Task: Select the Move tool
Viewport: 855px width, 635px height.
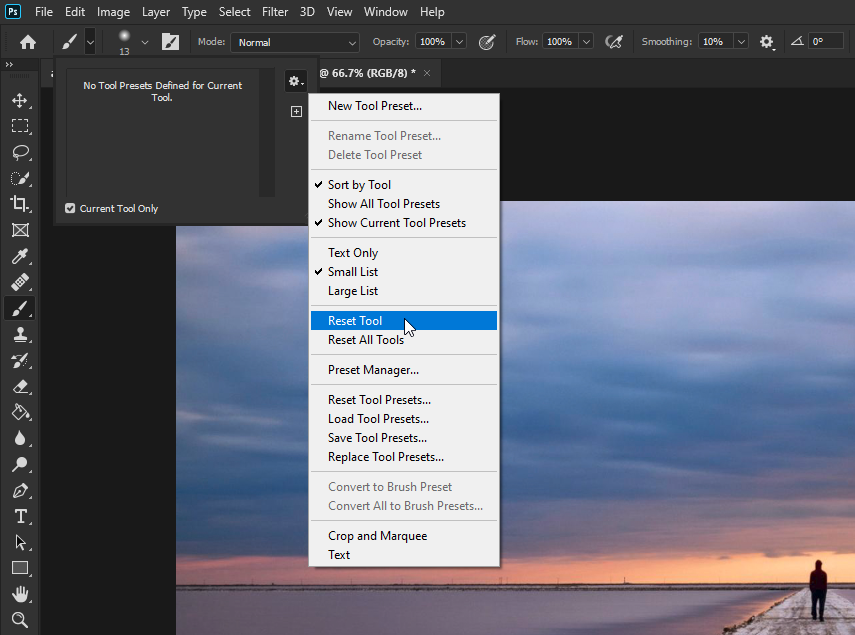Action: click(x=19, y=100)
